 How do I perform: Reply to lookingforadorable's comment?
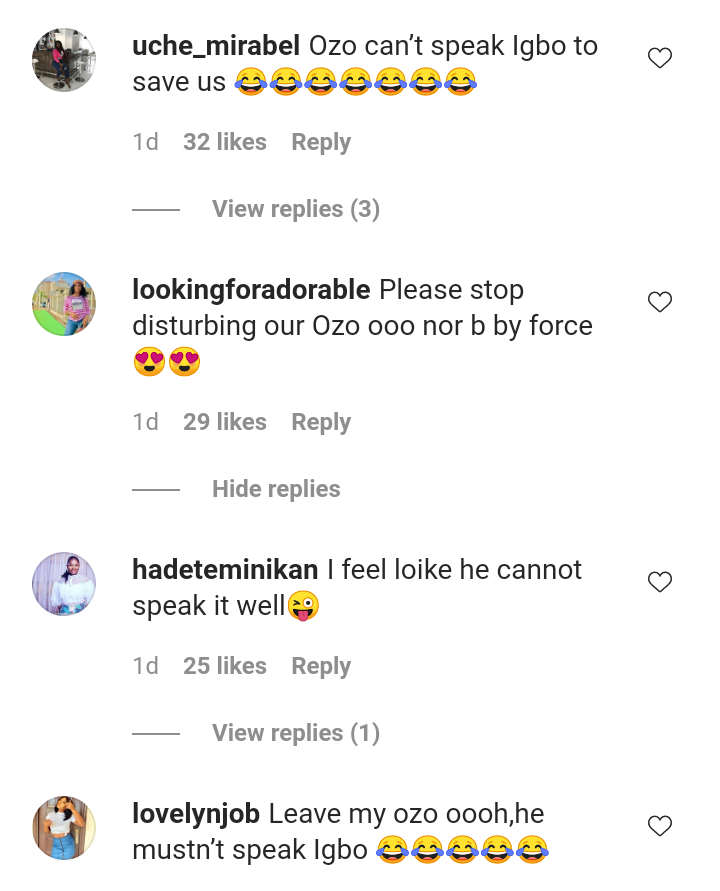click(321, 422)
